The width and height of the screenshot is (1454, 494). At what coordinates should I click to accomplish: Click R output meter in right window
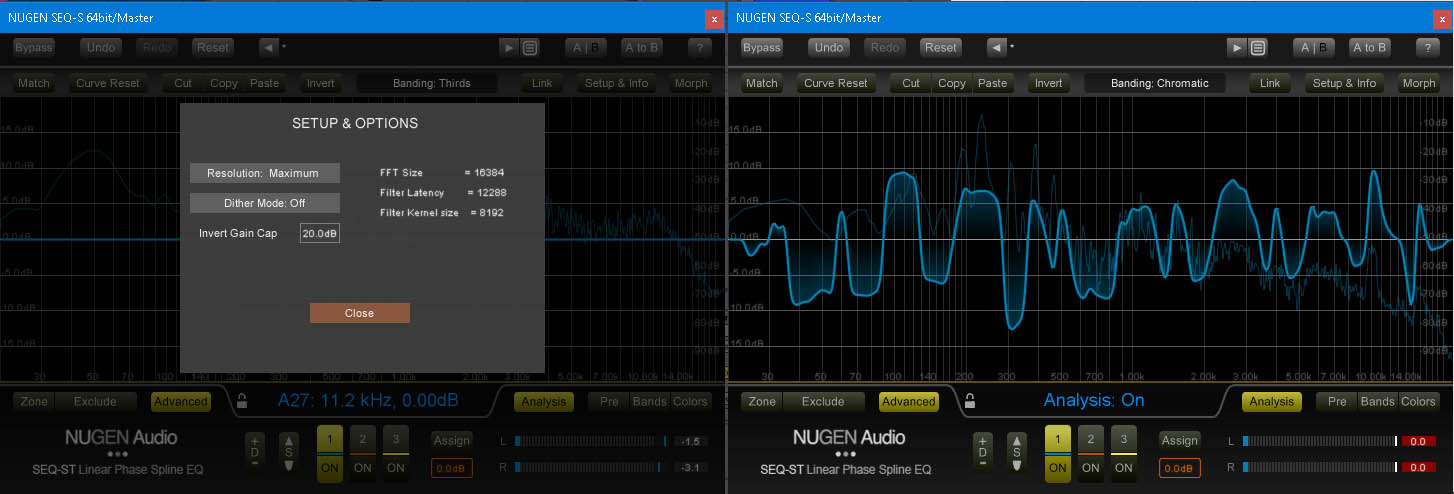tap(1319, 467)
